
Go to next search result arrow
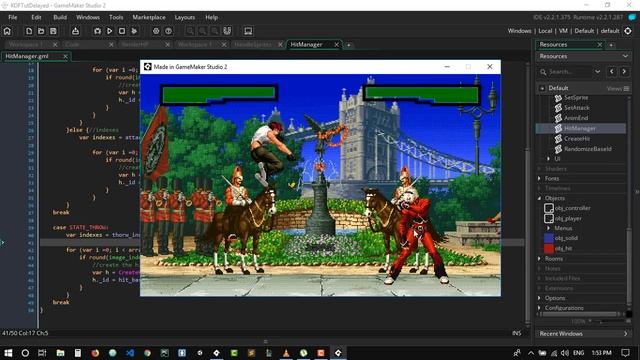[624, 71]
